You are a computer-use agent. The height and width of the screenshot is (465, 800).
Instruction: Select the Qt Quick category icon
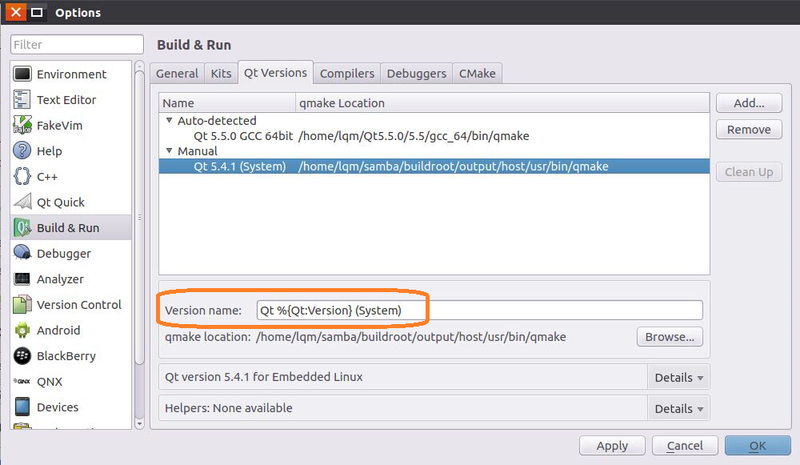click(23, 202)
